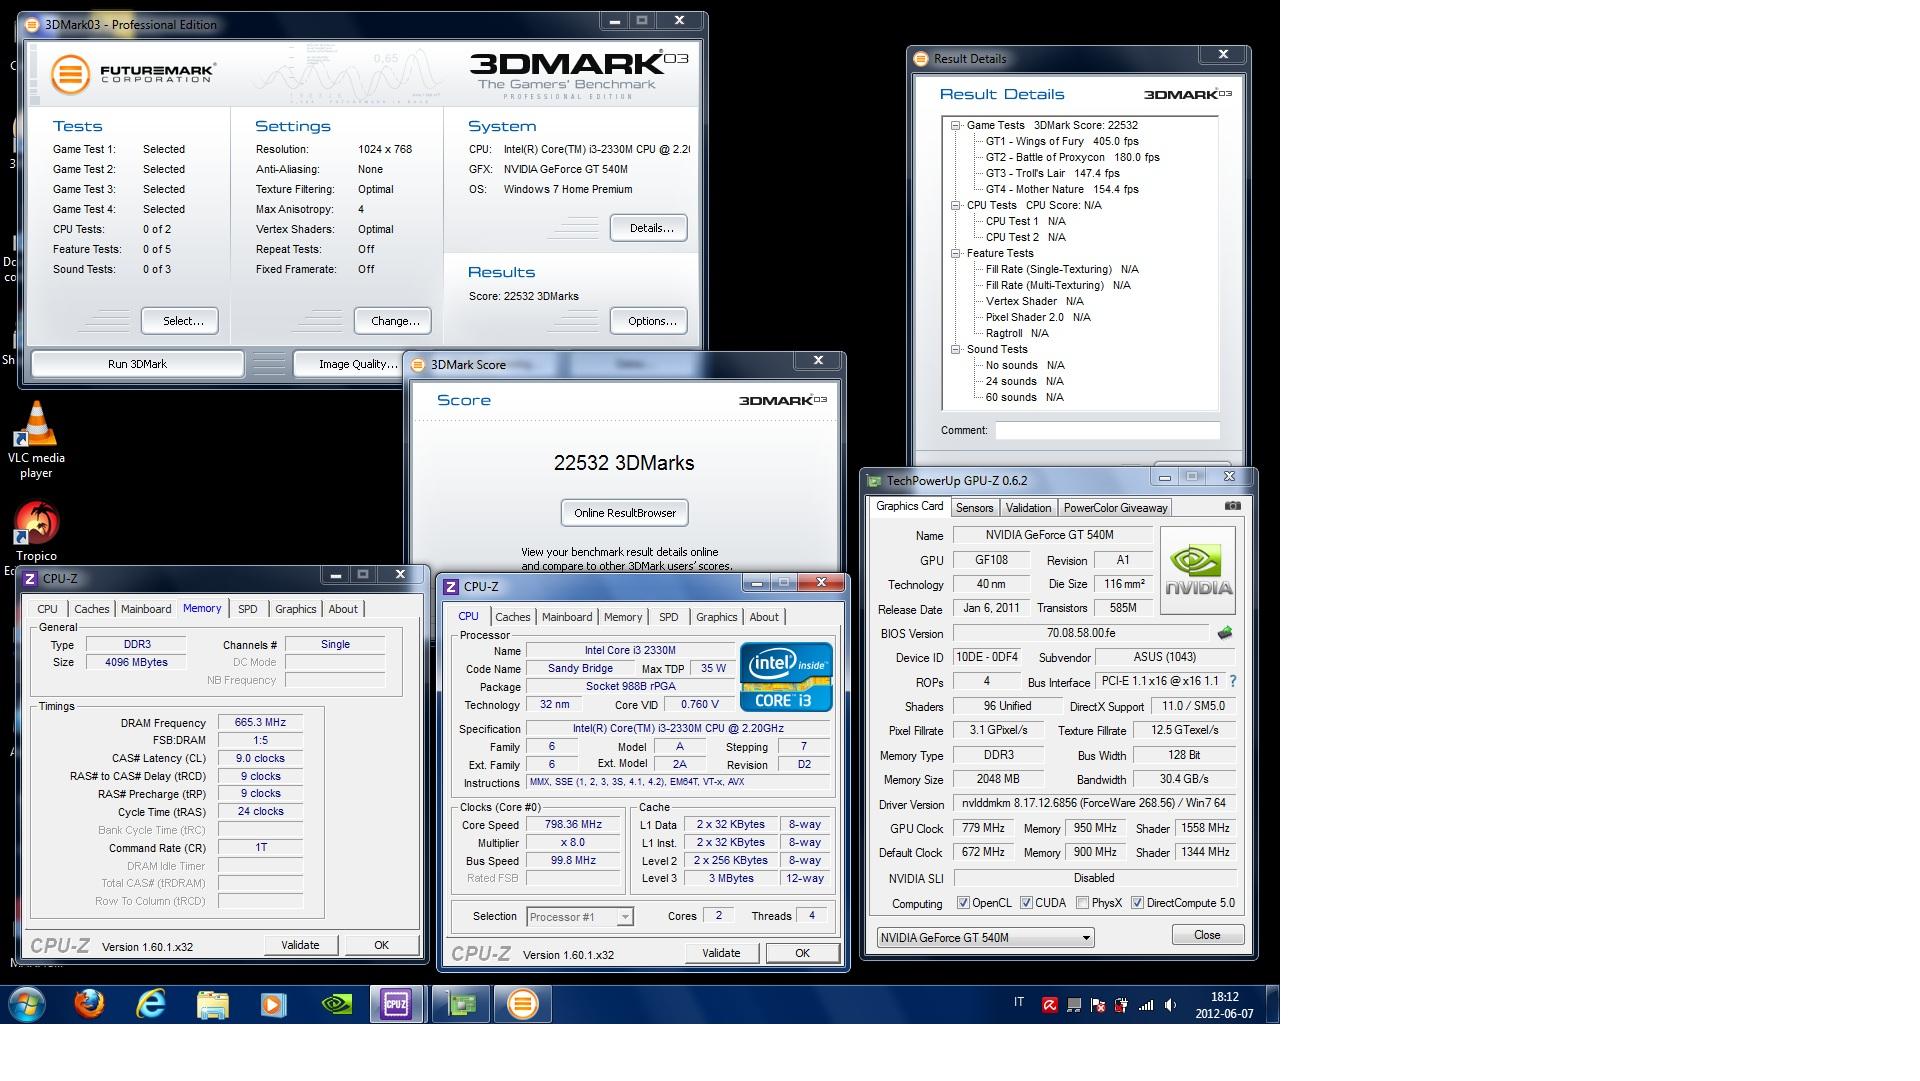The image size is (1920, 1081).
Task: Click Change... settings button
Action: [395, 321]
